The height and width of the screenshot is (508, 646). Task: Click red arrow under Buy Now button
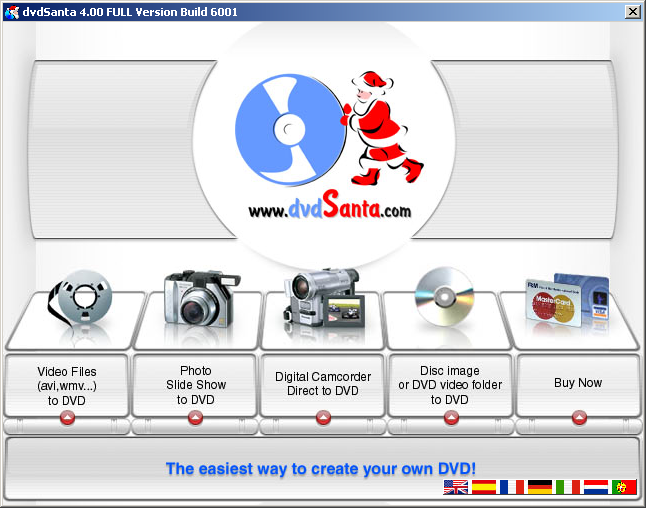579,418
